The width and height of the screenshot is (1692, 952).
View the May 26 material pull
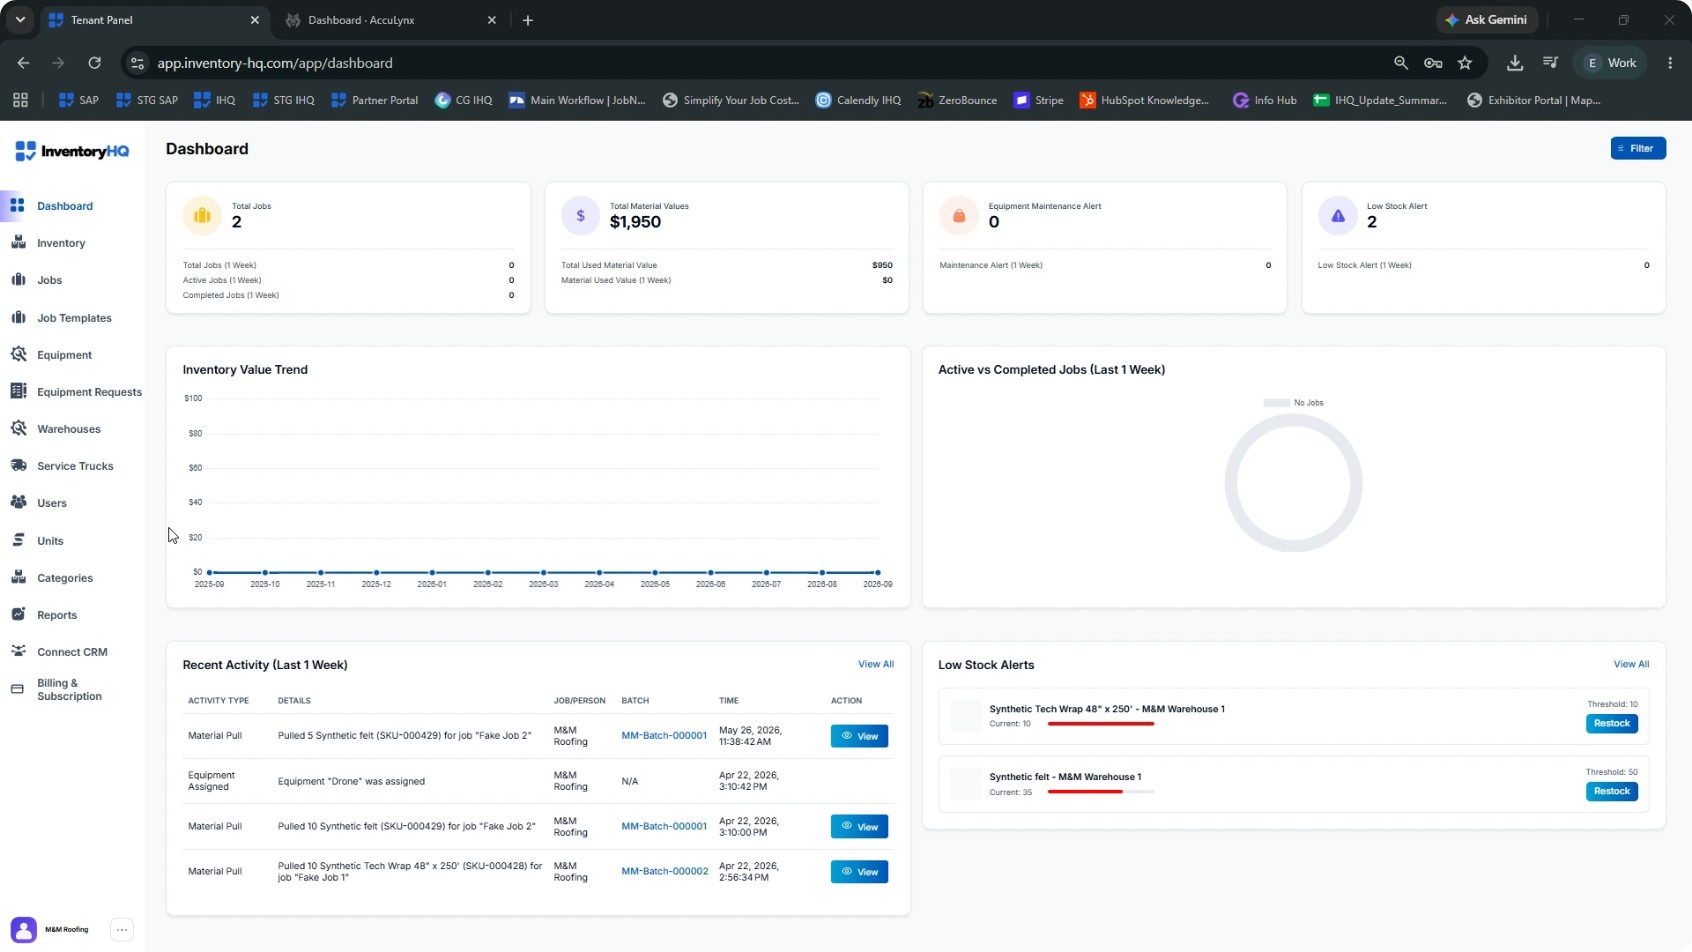pos(859,736)
